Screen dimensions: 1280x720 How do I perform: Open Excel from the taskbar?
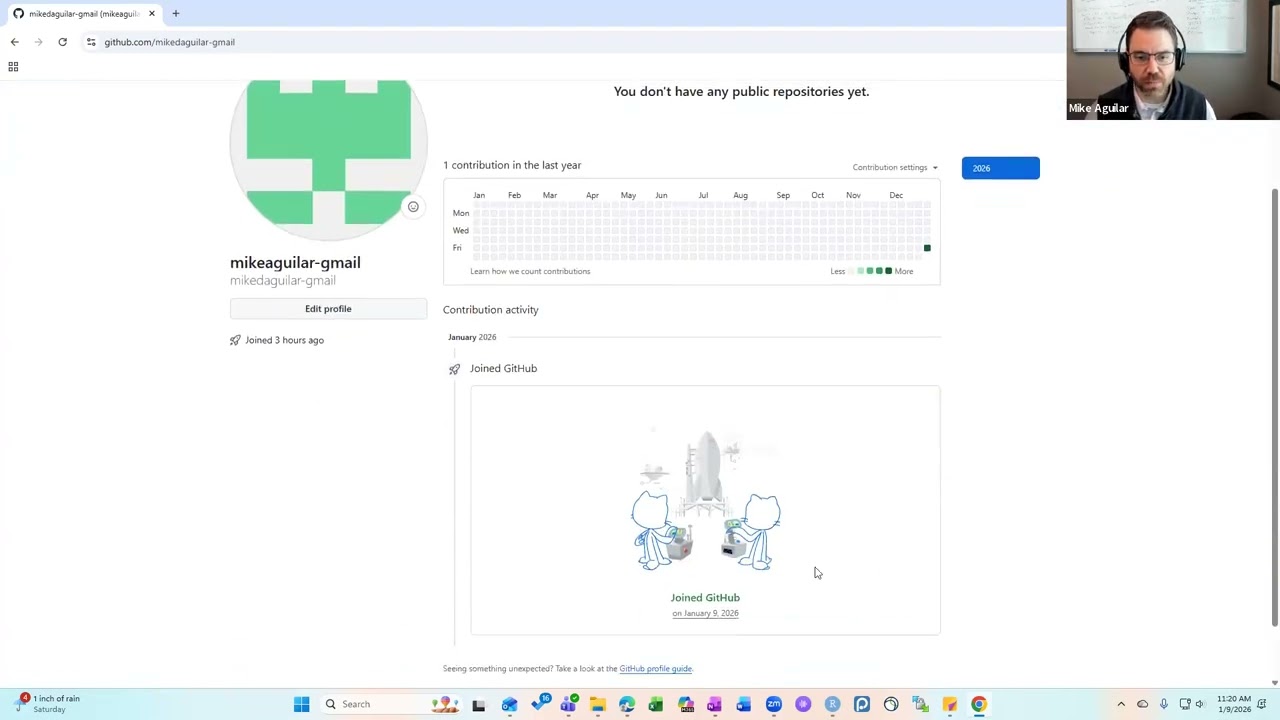click(655, 704)
